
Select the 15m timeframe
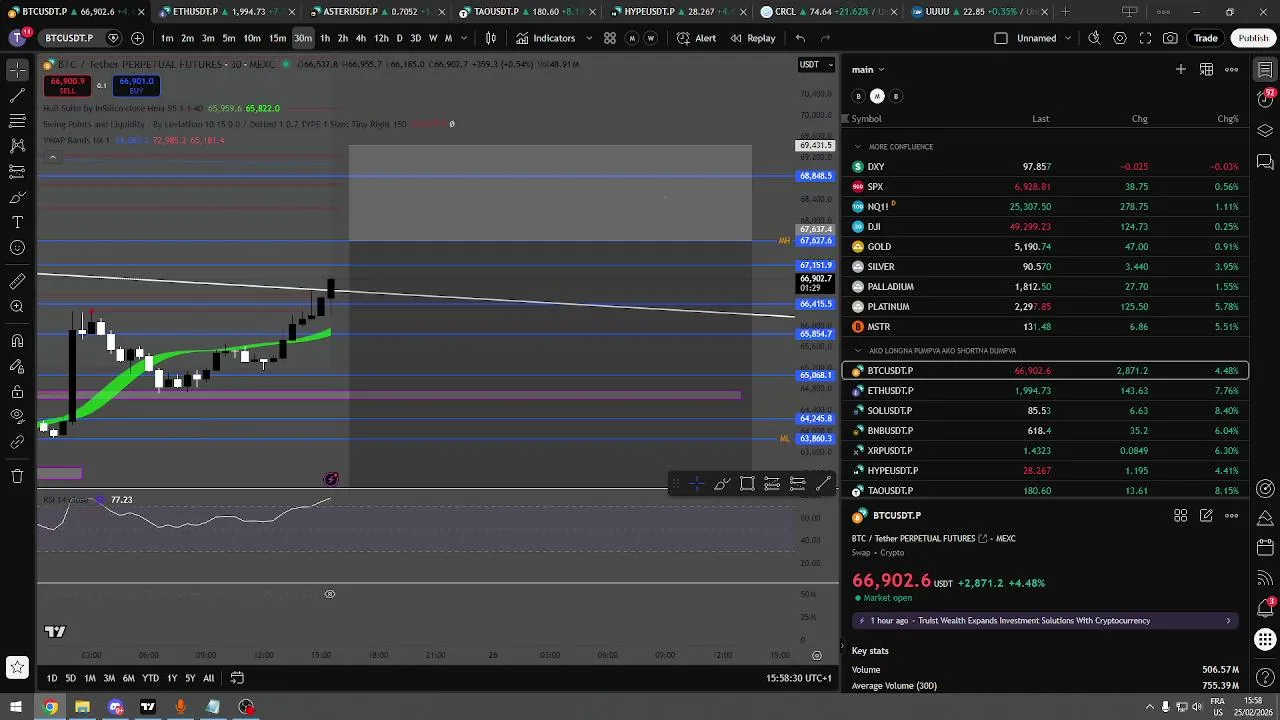pos(277,38)
